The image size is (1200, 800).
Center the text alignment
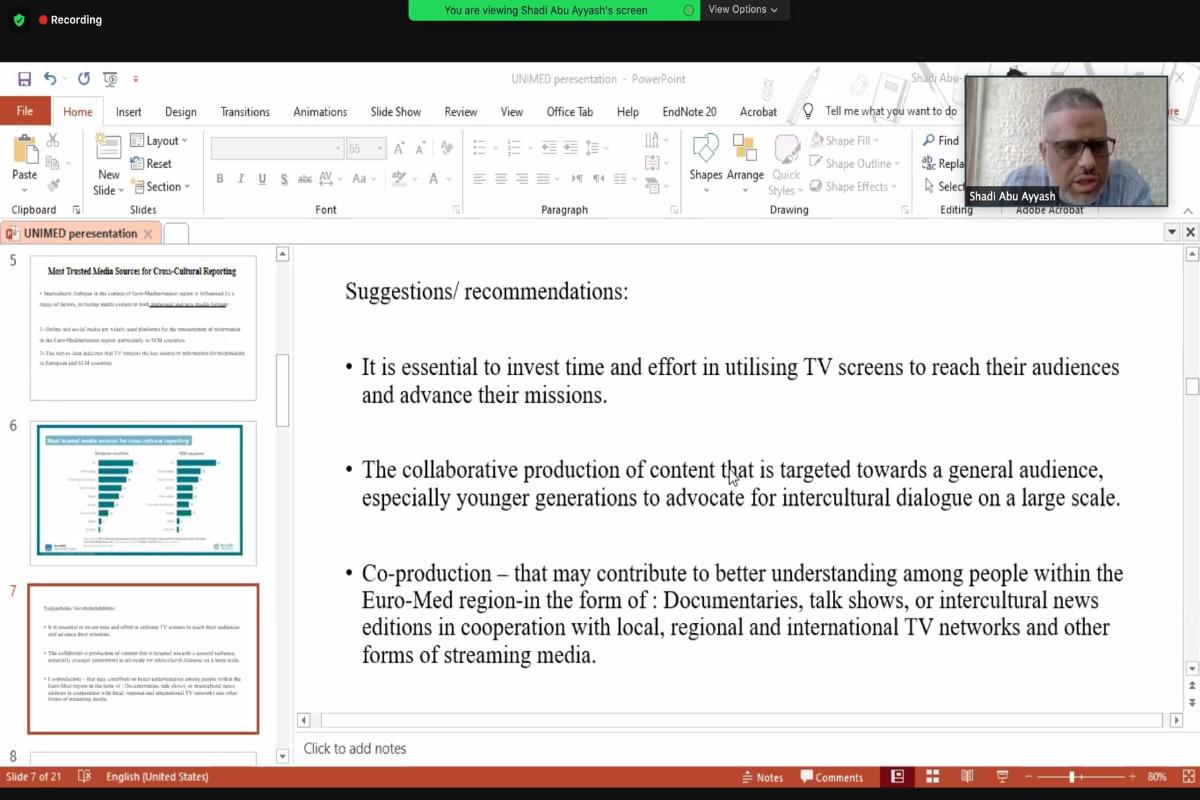point(501,179)
